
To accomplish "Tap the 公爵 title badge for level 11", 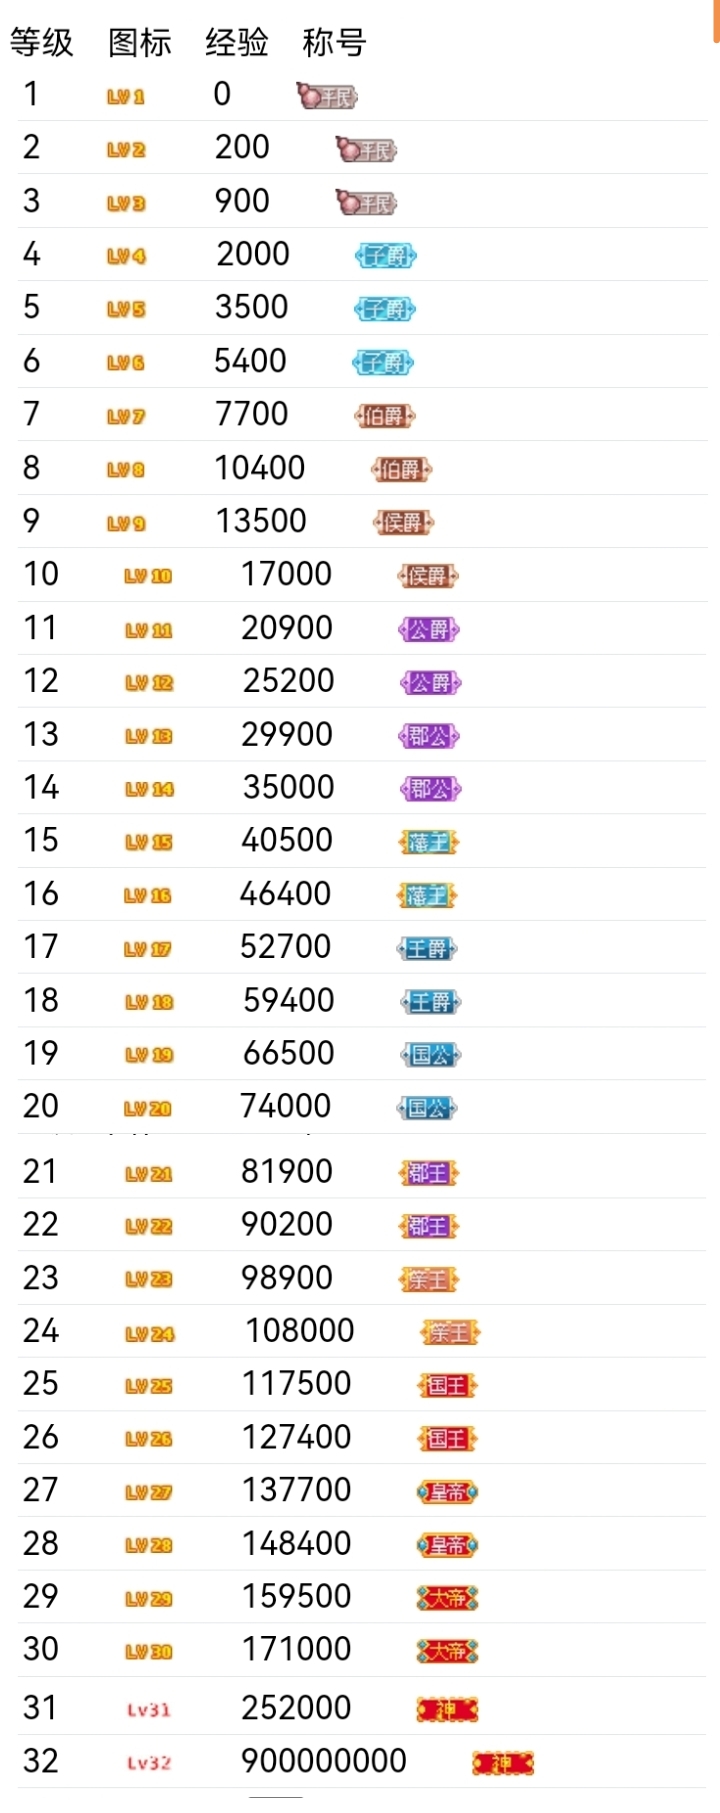I will pyautogui.click(x=429, y=630).
